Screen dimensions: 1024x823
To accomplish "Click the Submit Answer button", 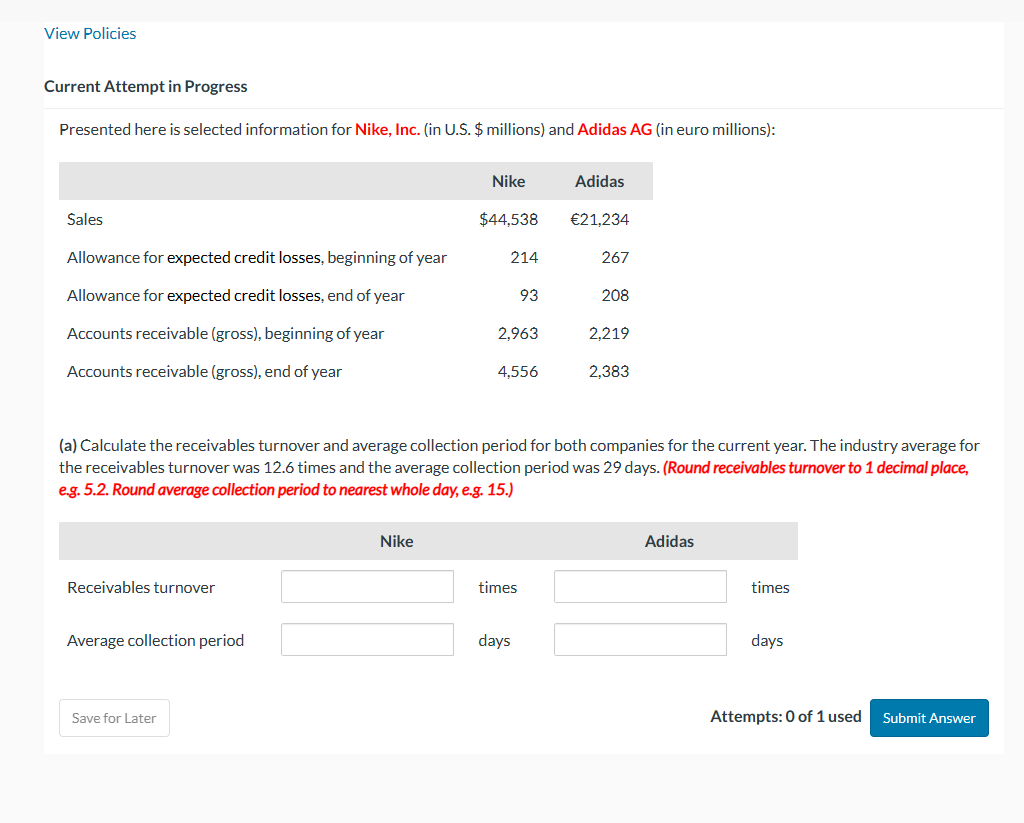I will pos(929,718).
